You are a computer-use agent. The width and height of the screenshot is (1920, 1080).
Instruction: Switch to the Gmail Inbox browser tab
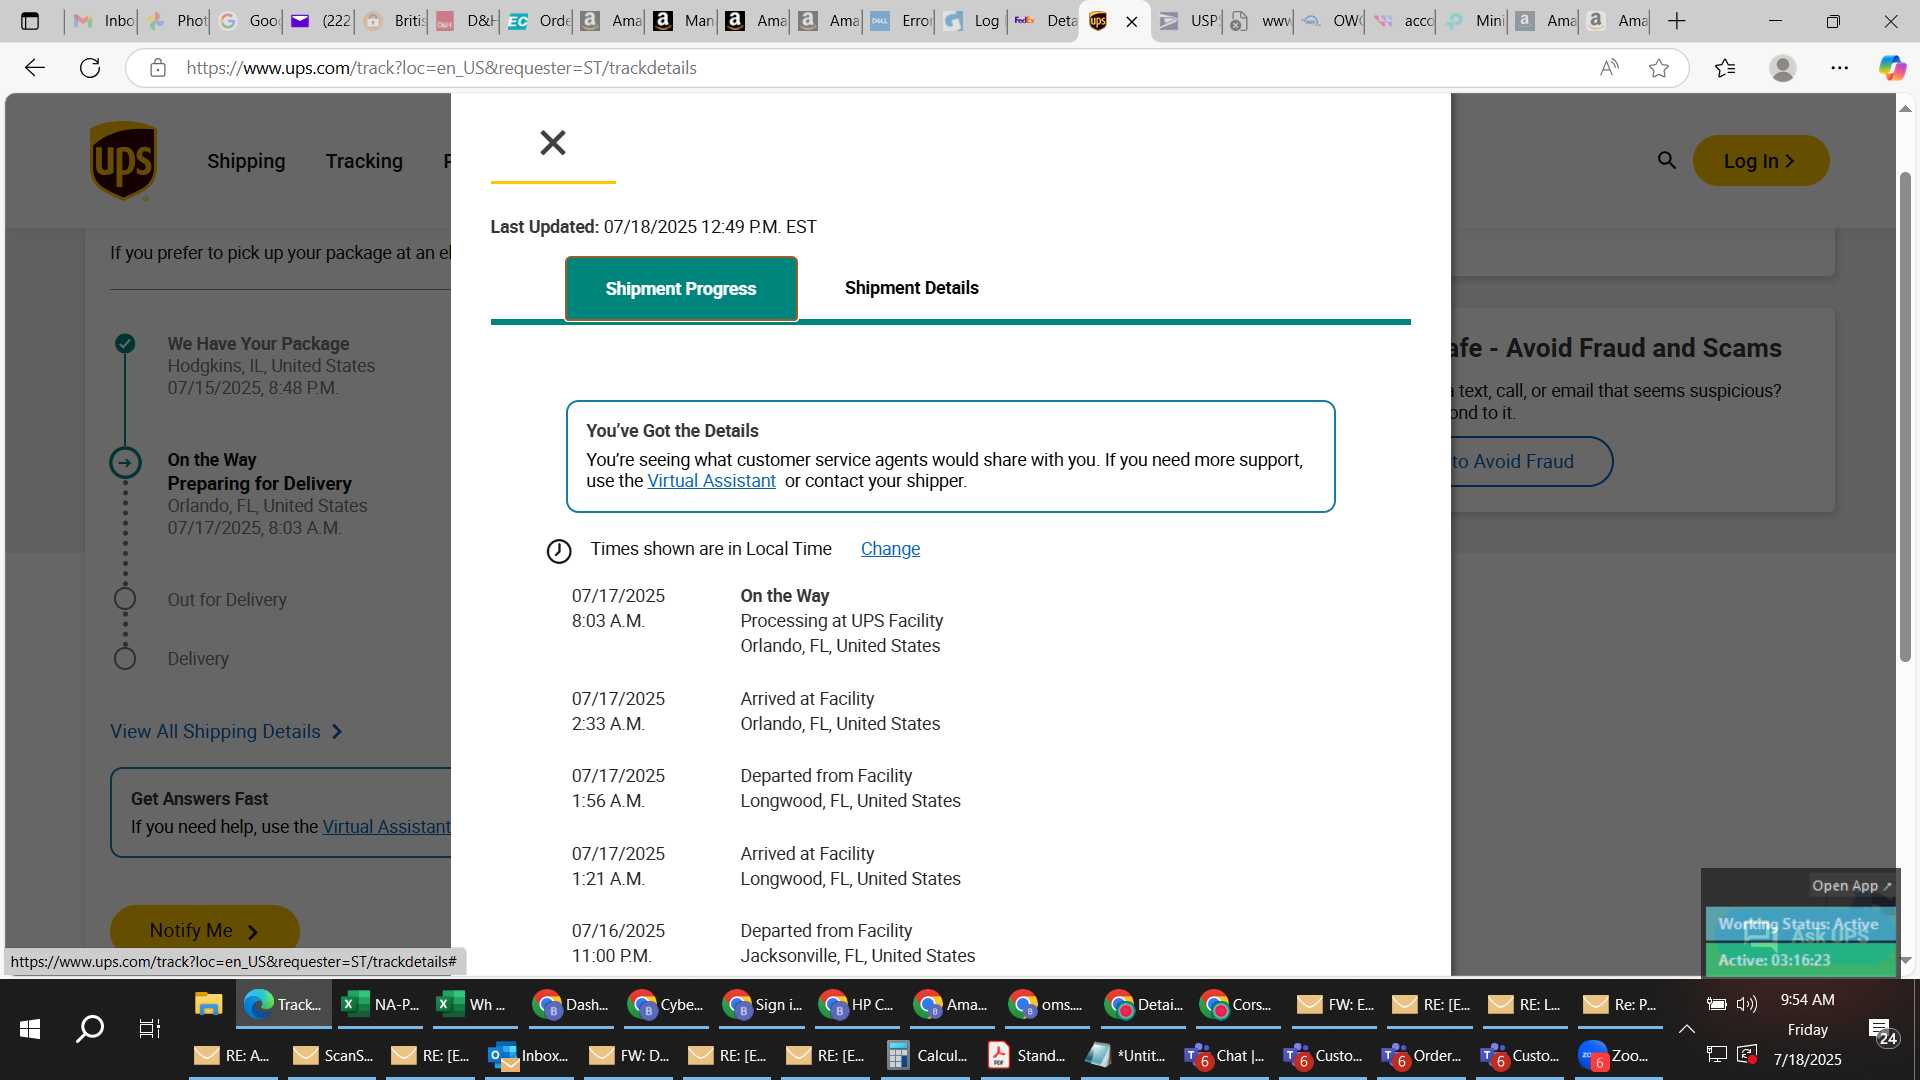tap(104, 21)
